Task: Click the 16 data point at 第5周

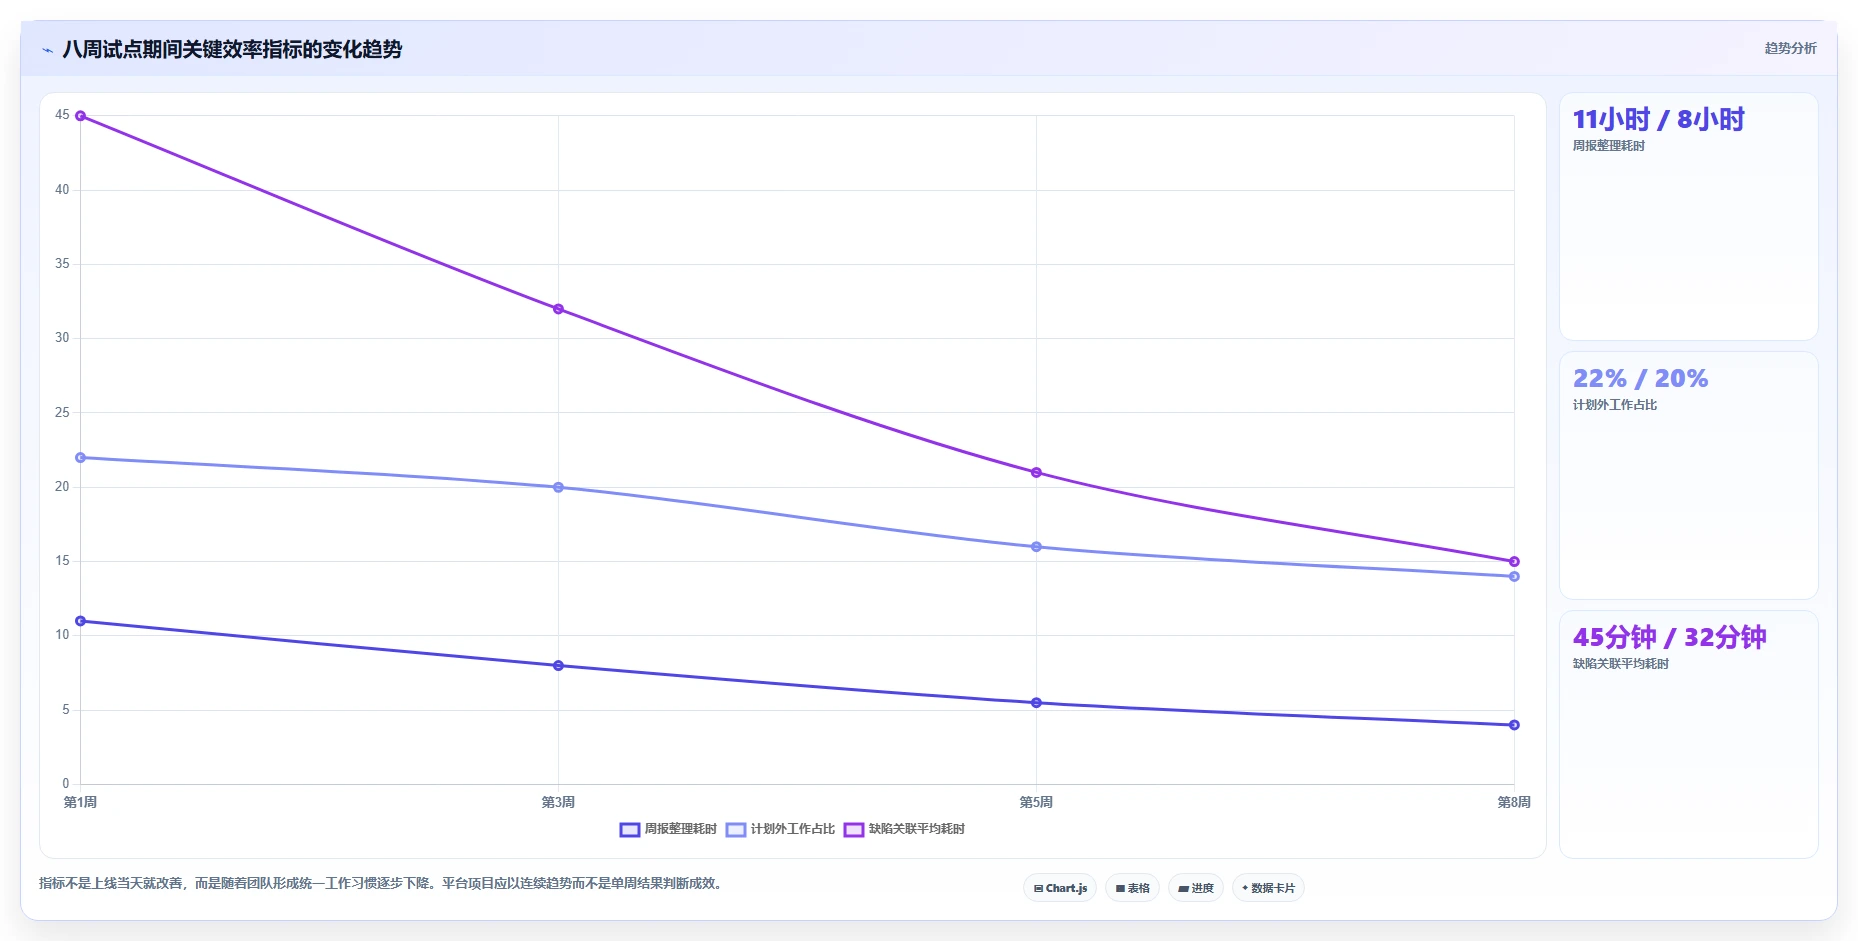Action: tap(1036, 547)
